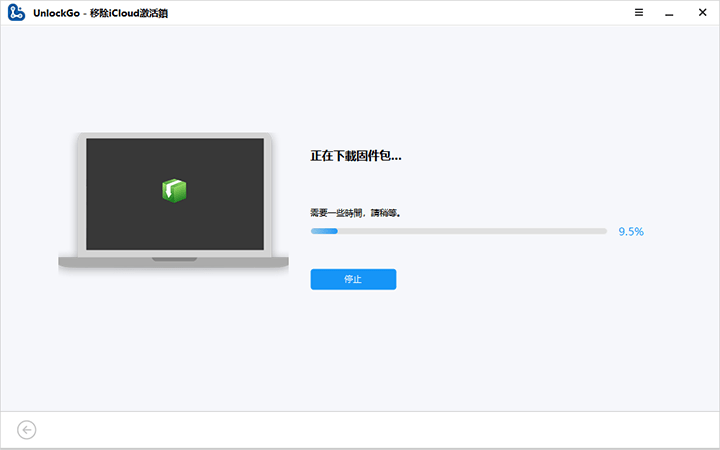The height and width of the screenshot is (450, 720).
Task: Close the UnlockGo window
Action: (x=704, y=13)
